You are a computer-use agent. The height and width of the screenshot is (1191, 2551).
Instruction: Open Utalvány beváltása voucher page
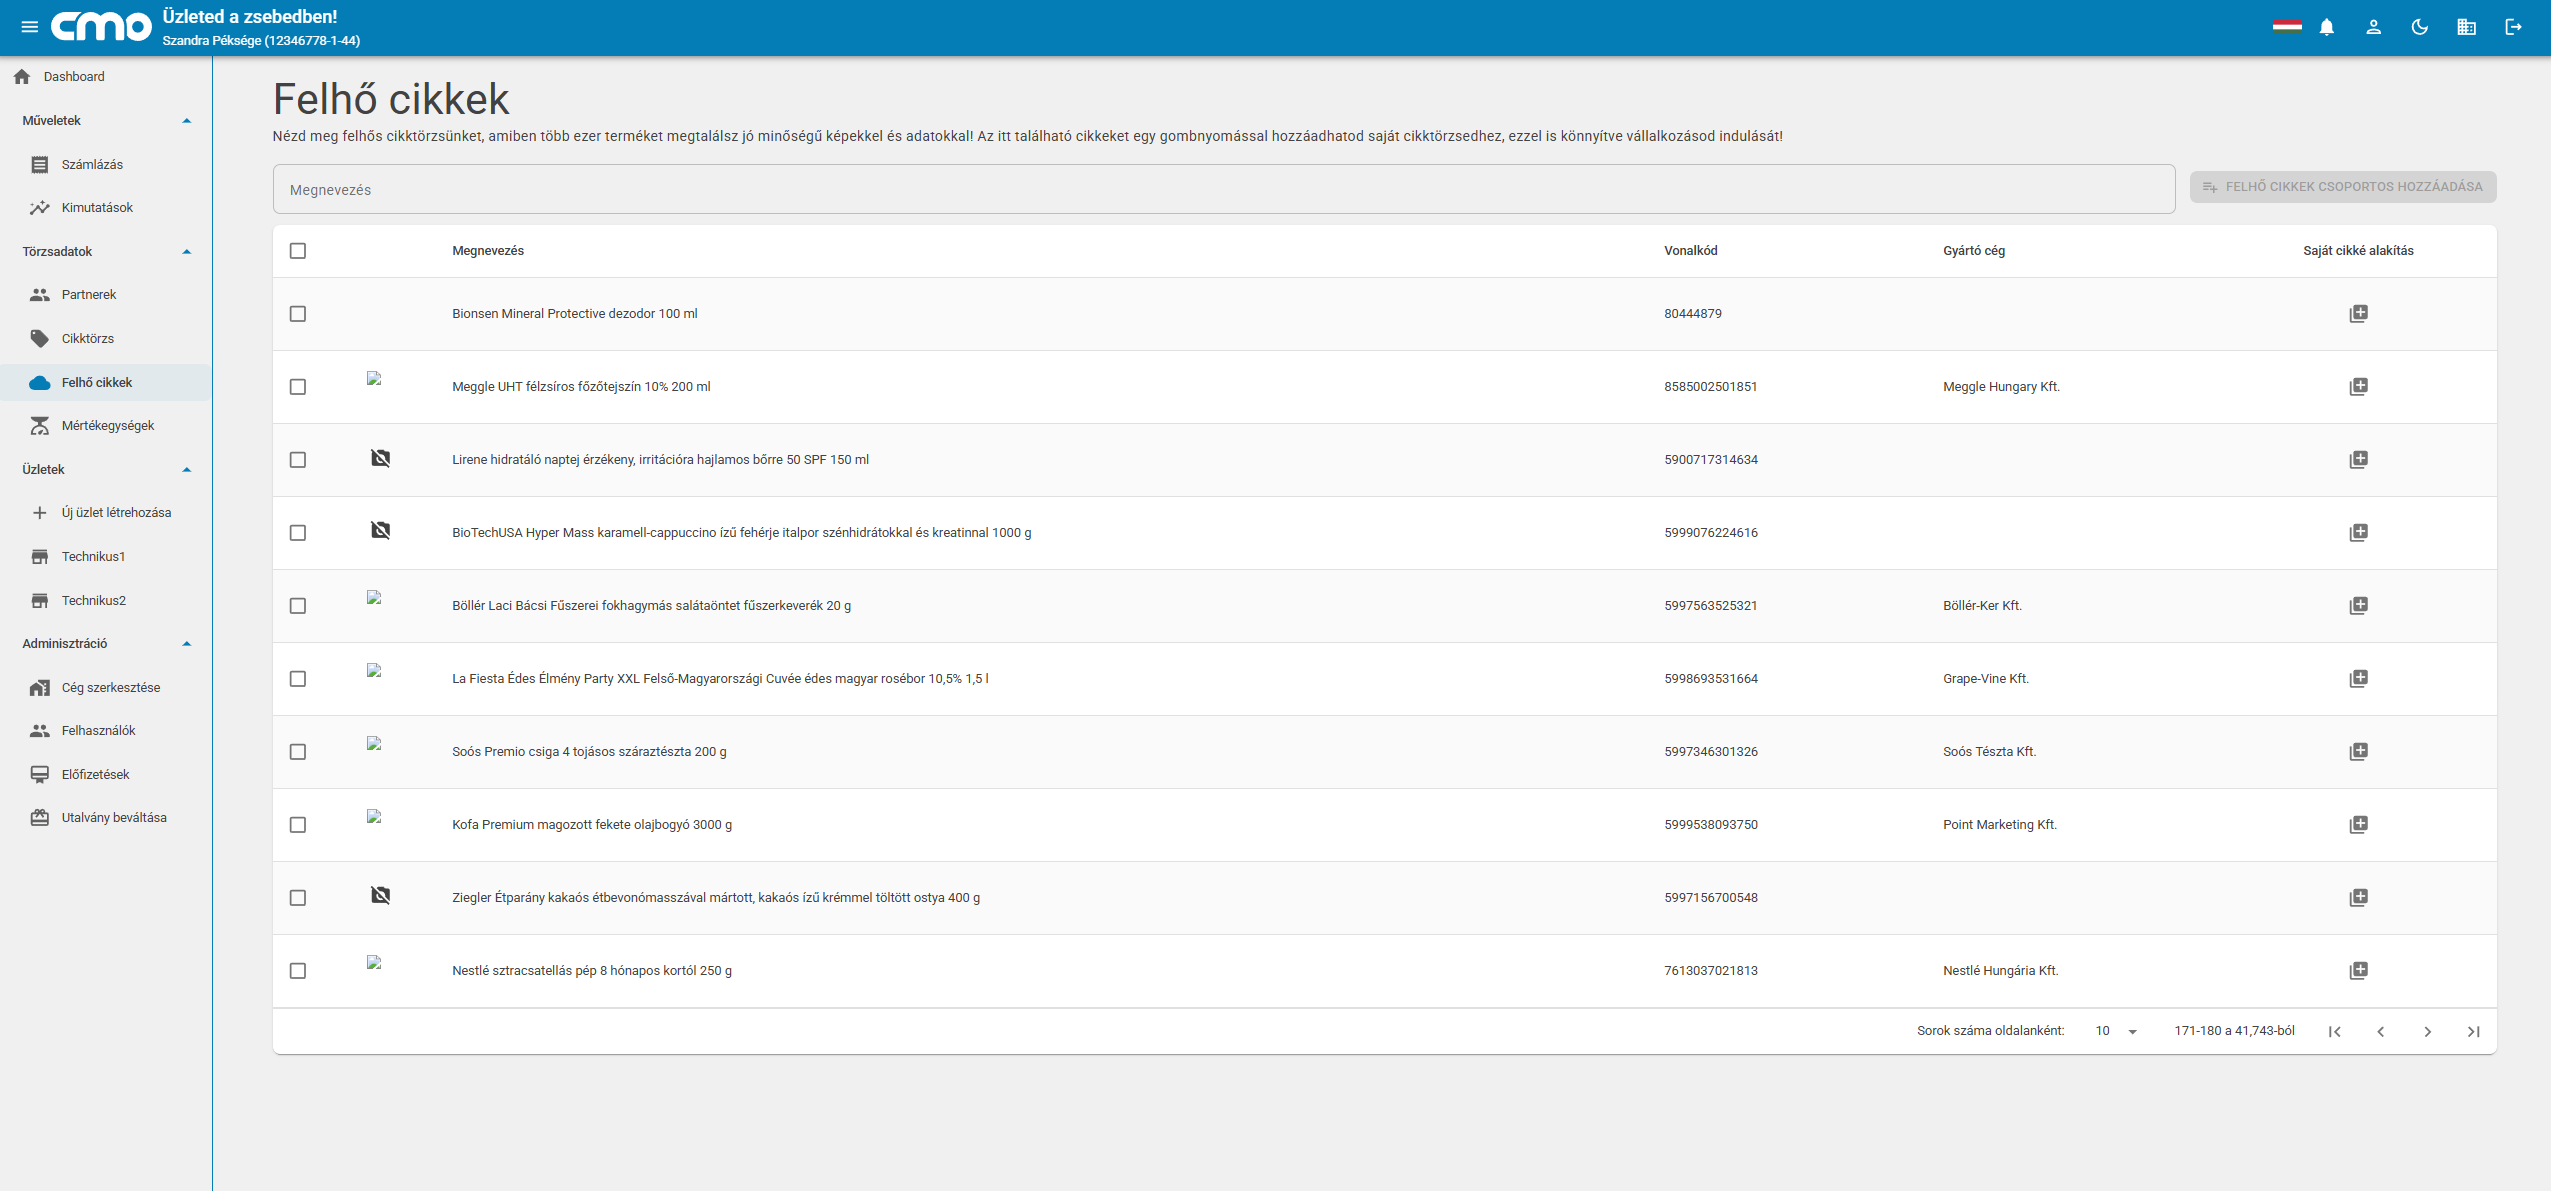(x=106, y=818)
